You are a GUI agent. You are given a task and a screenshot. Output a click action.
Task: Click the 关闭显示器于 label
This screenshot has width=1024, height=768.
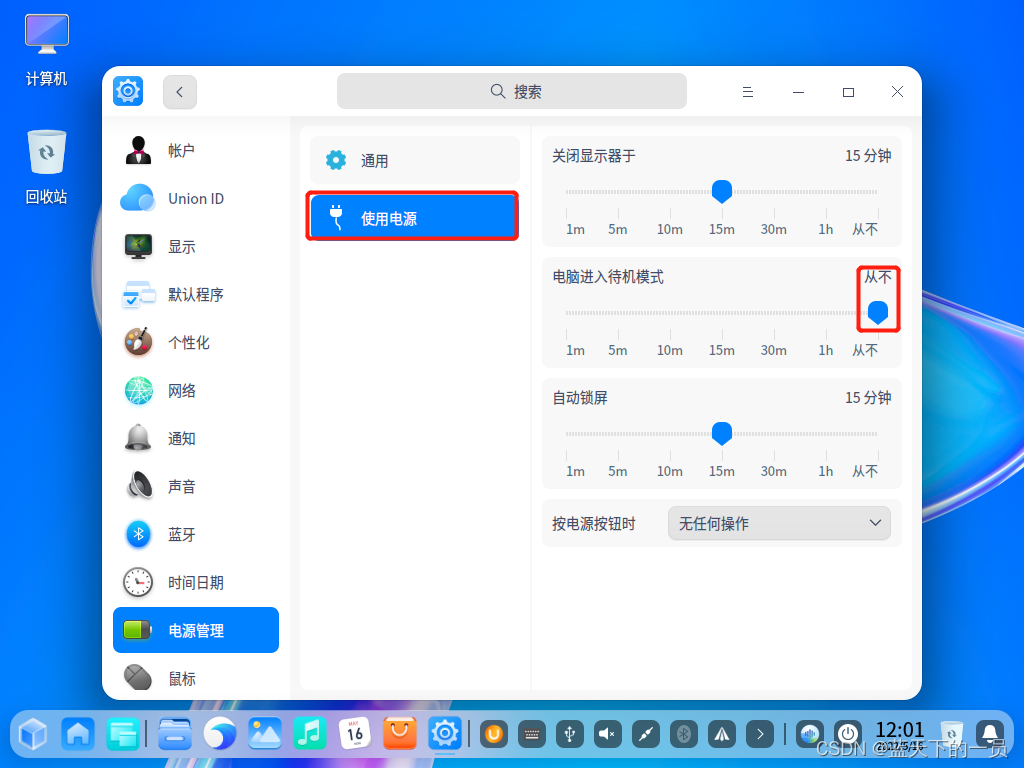tap(594, 156)
